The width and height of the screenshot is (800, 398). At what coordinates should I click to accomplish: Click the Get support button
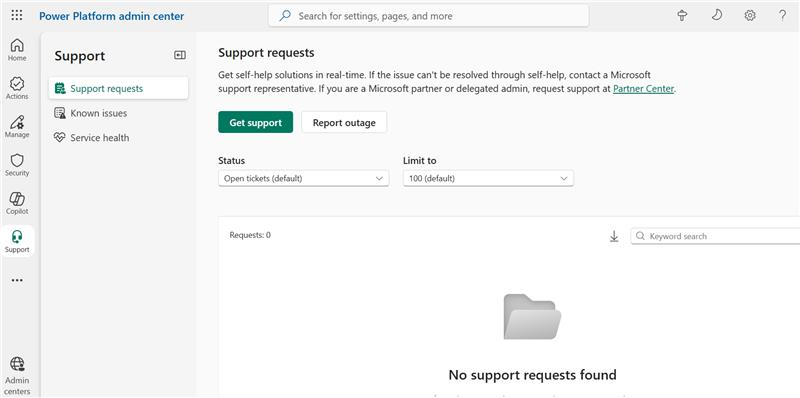[256, 122]
